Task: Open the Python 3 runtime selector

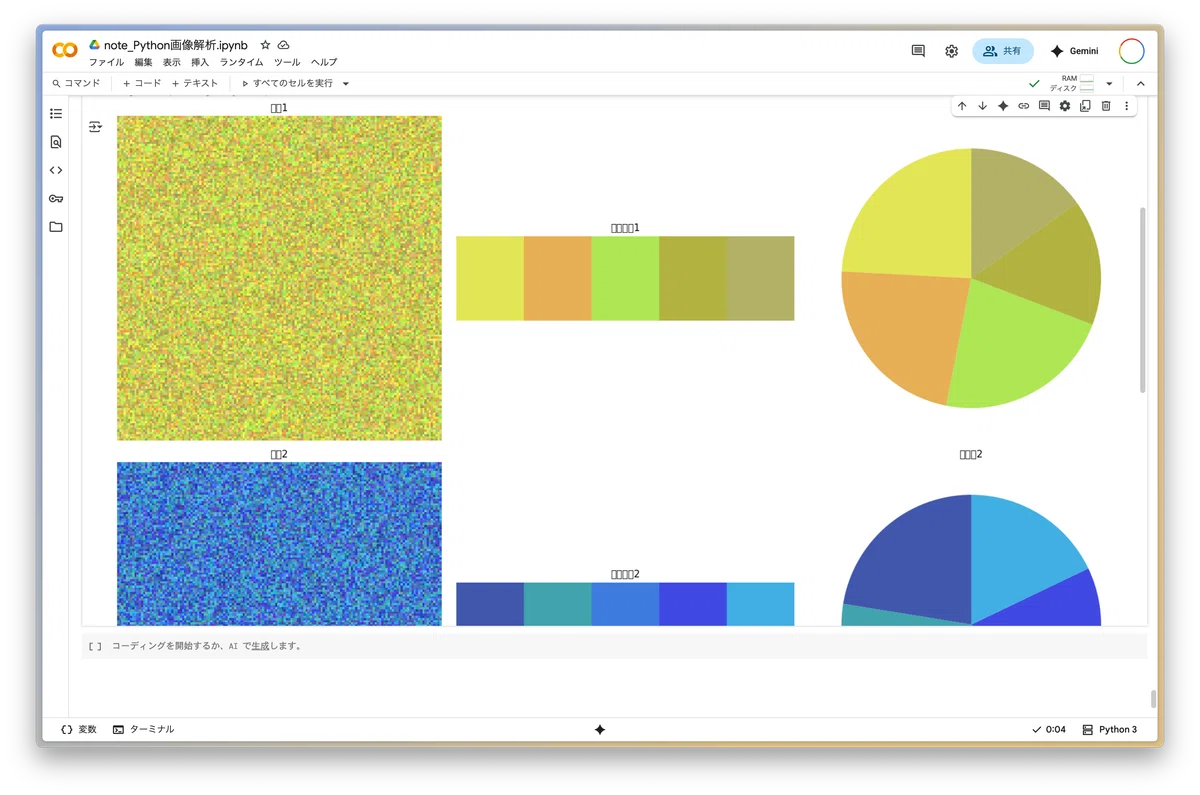Action: [x=1109, y=730]
